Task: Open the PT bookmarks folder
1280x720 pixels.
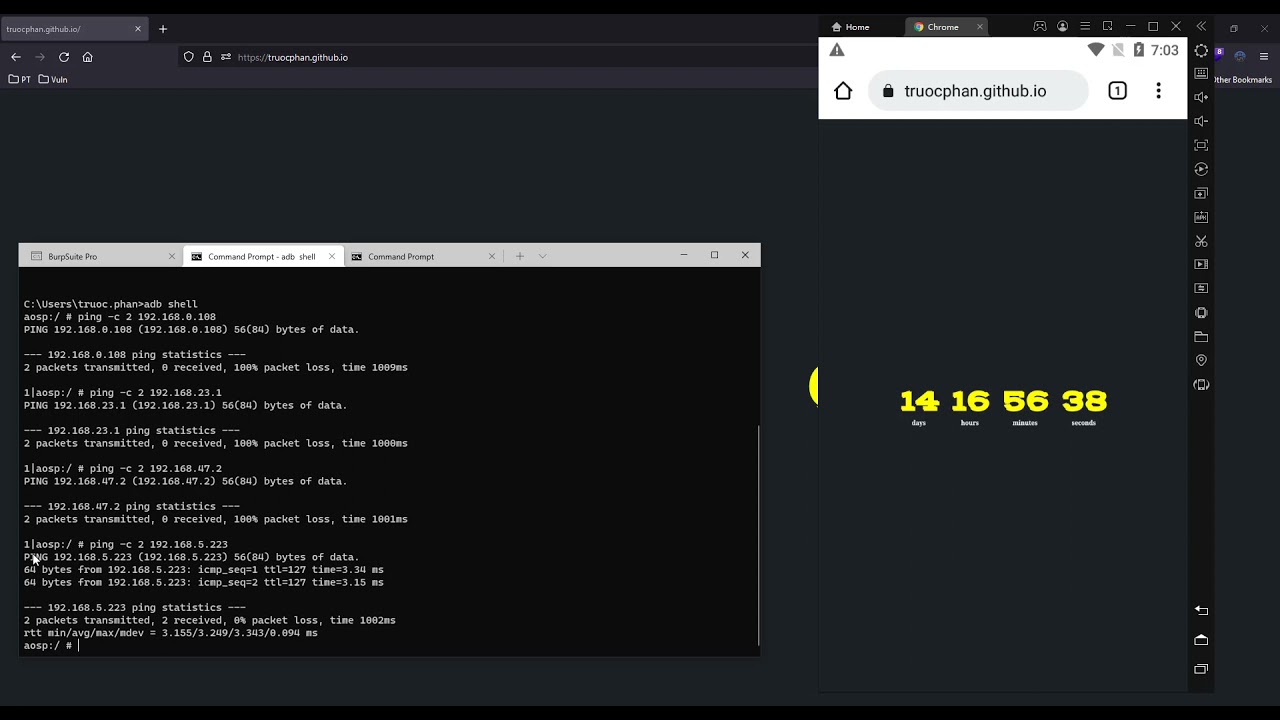Action: [20, 79]
